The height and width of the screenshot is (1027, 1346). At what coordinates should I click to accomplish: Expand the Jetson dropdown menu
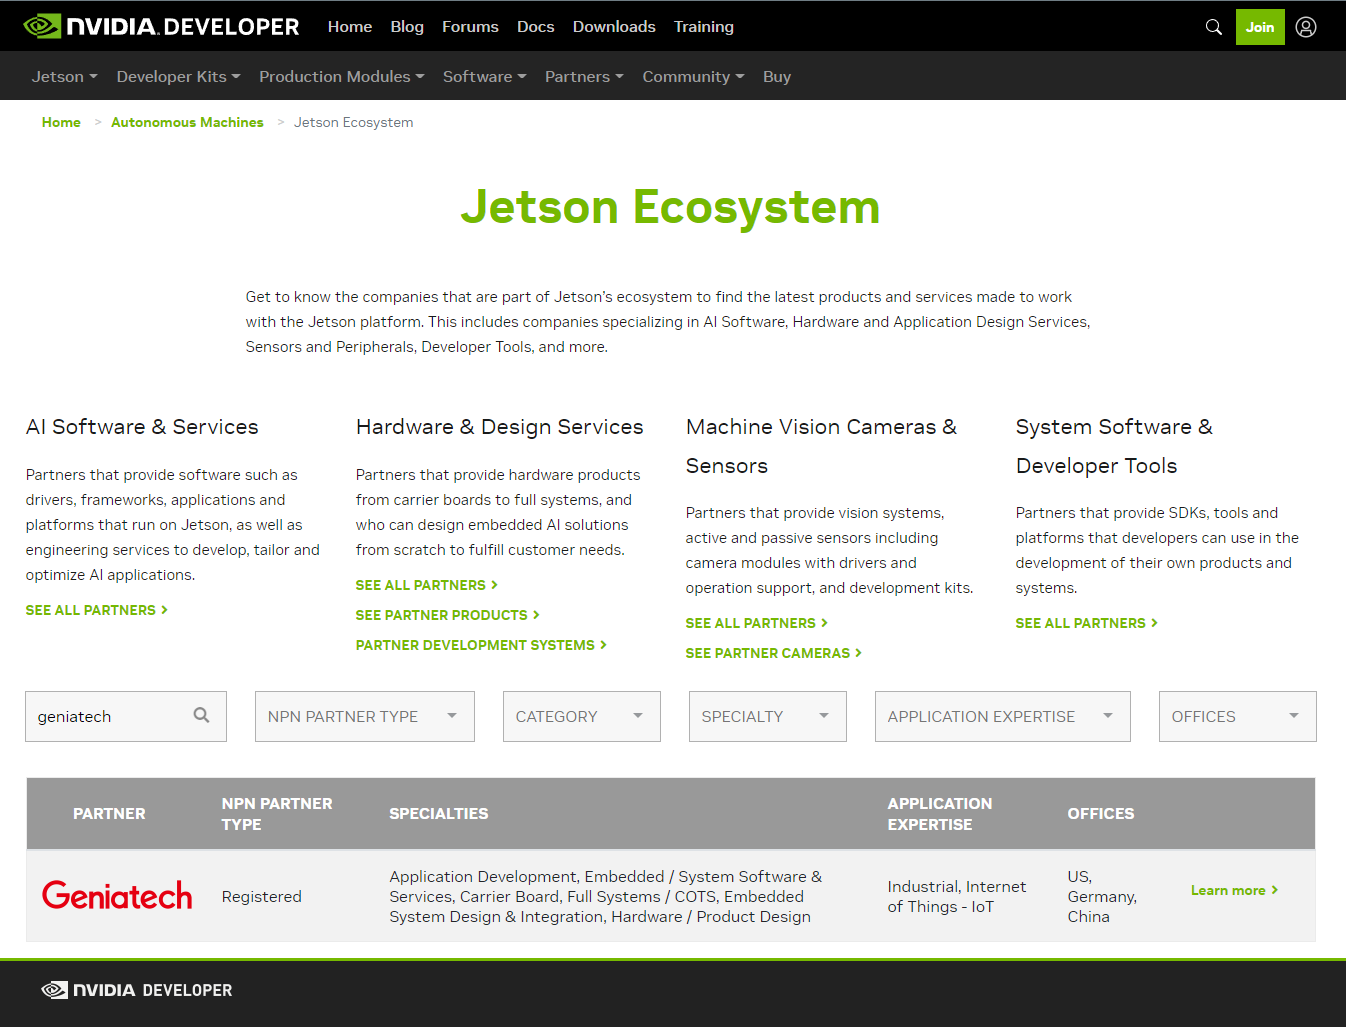click(x=64, y=76)
